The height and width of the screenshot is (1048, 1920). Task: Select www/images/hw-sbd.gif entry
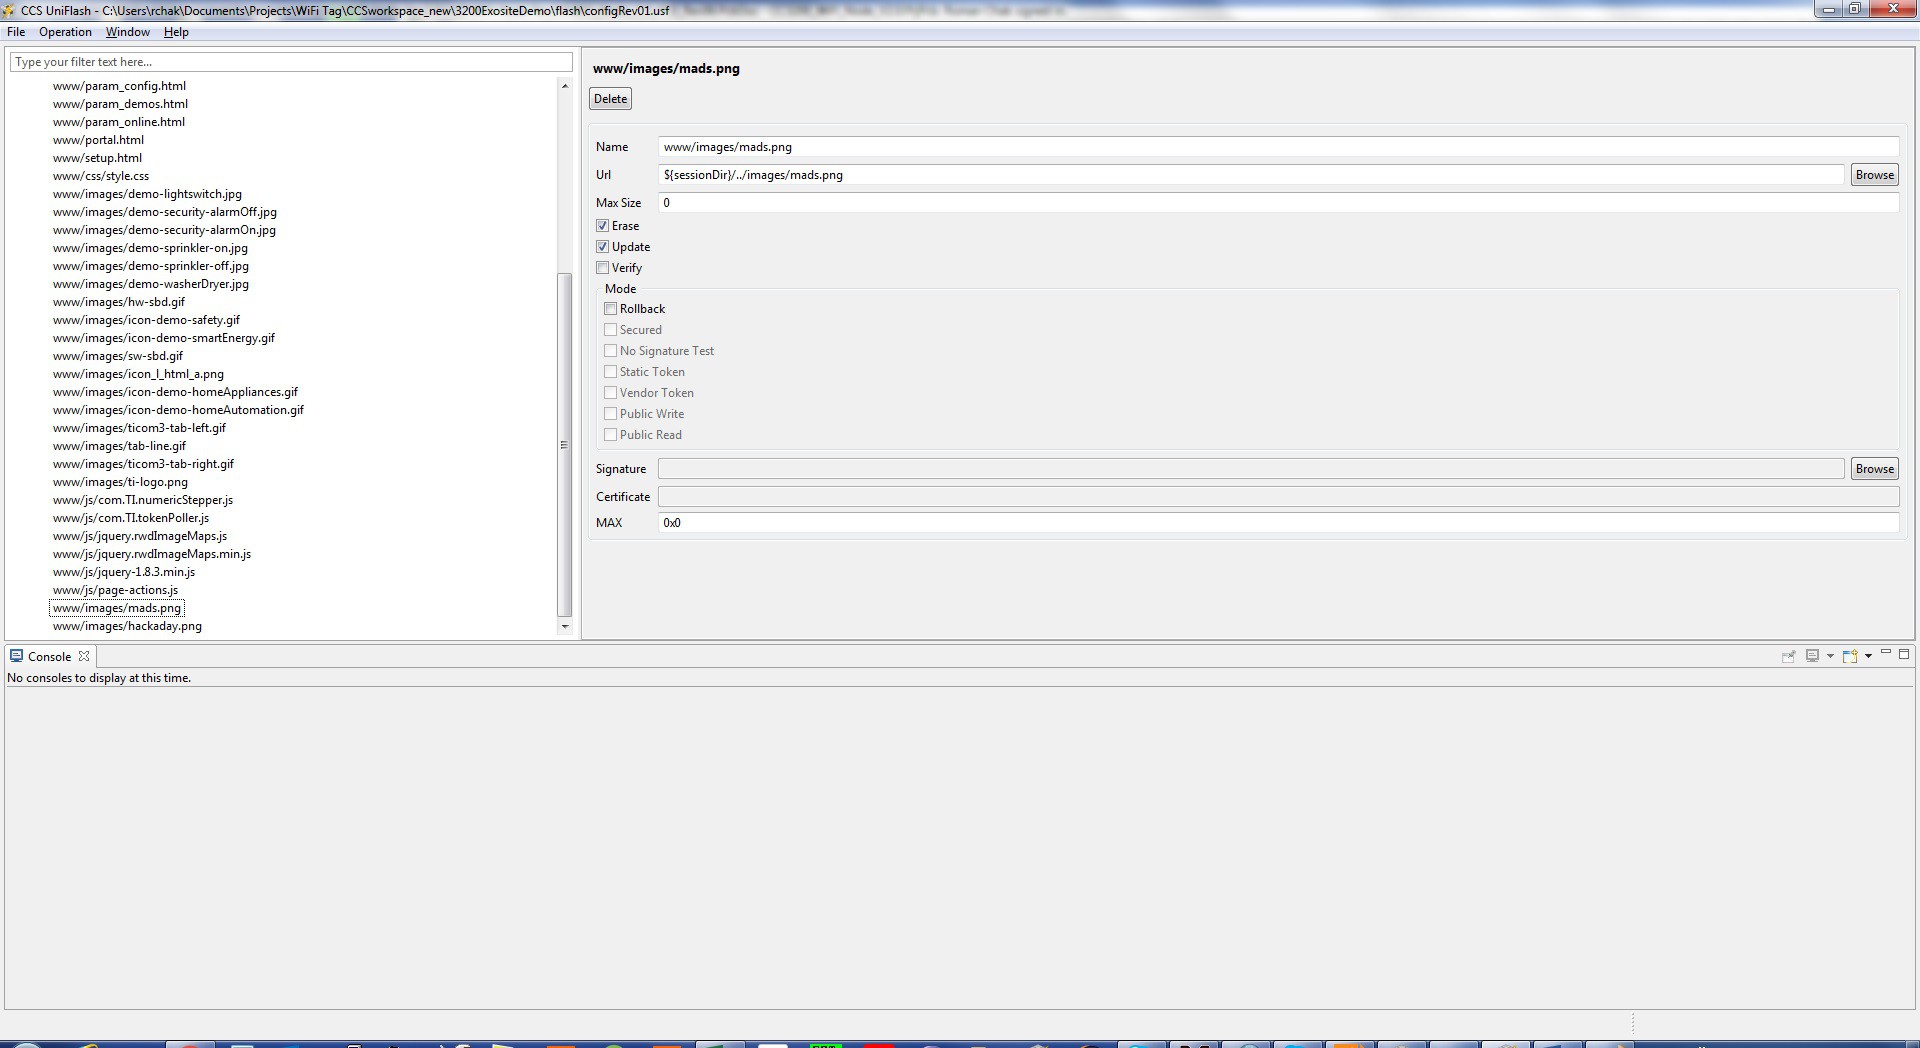point(119,302)
